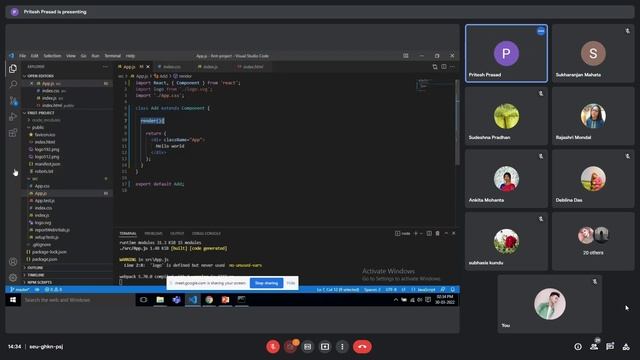Open package.json in the explorer
The height and width of the screenshot is (360, 640).
(x=44, y=259)
